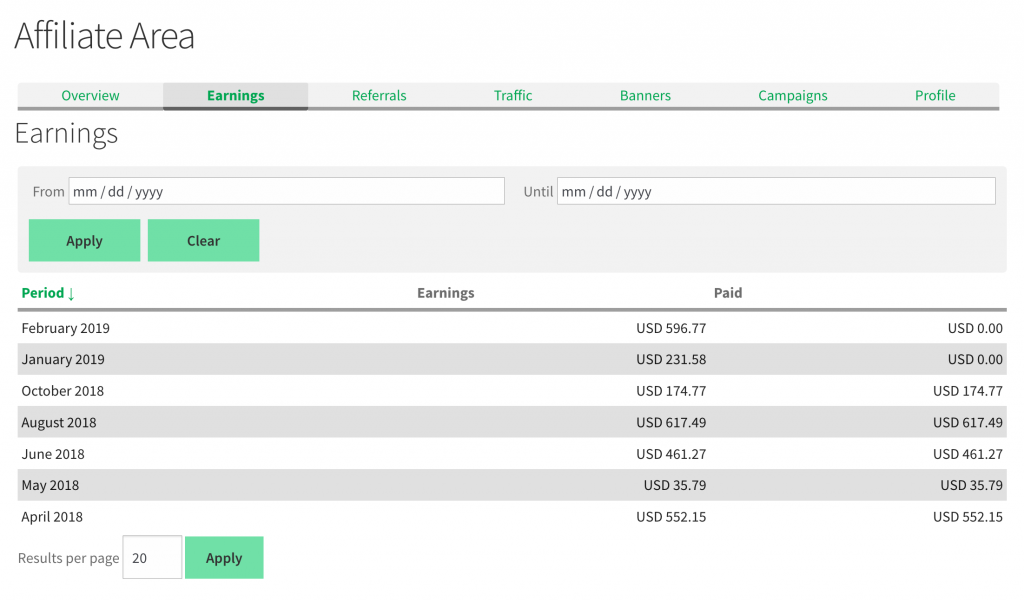Click August 2018 earnings USD 617.49
The image size is (1024, 601).
pos(671,422)
